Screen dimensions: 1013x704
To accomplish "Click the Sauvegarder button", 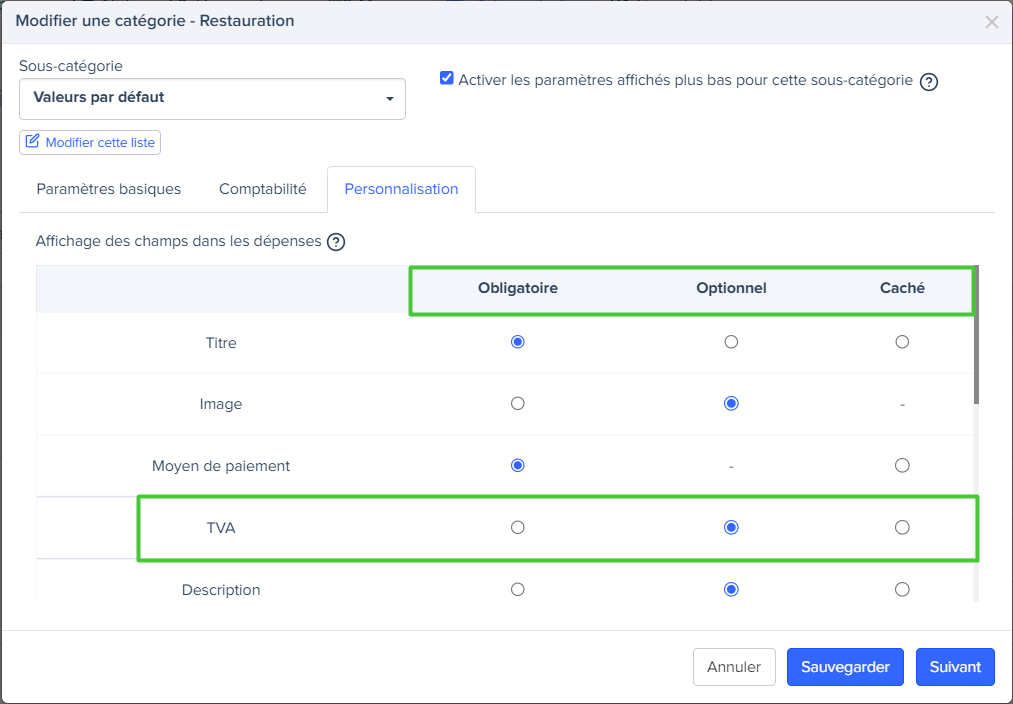I will (x=845, y=667).
